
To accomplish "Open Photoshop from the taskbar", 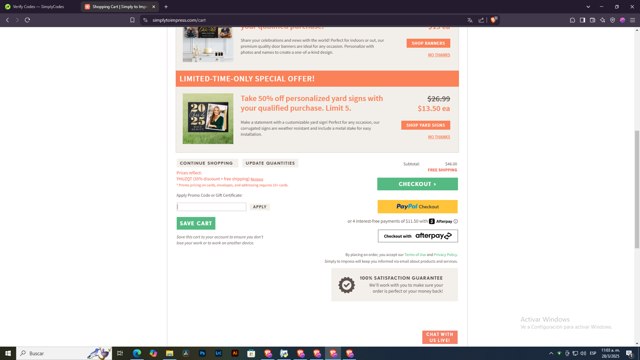I will [202, 353].
